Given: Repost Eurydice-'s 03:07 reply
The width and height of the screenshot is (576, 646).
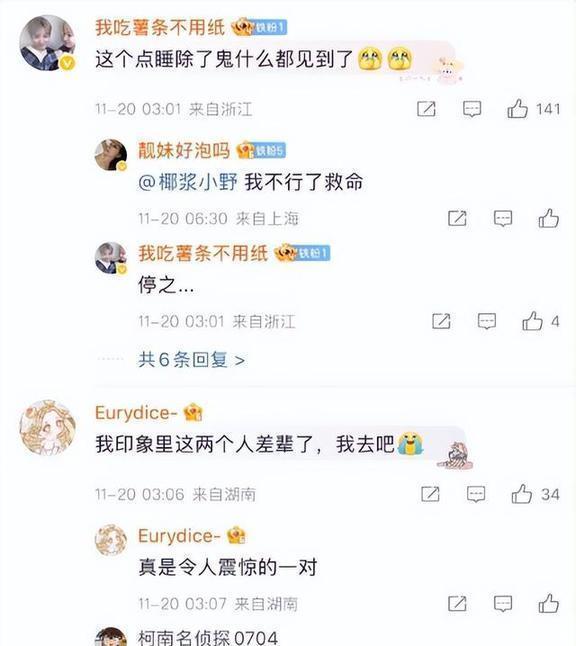Looking at the screenshot, I should 457,604.
